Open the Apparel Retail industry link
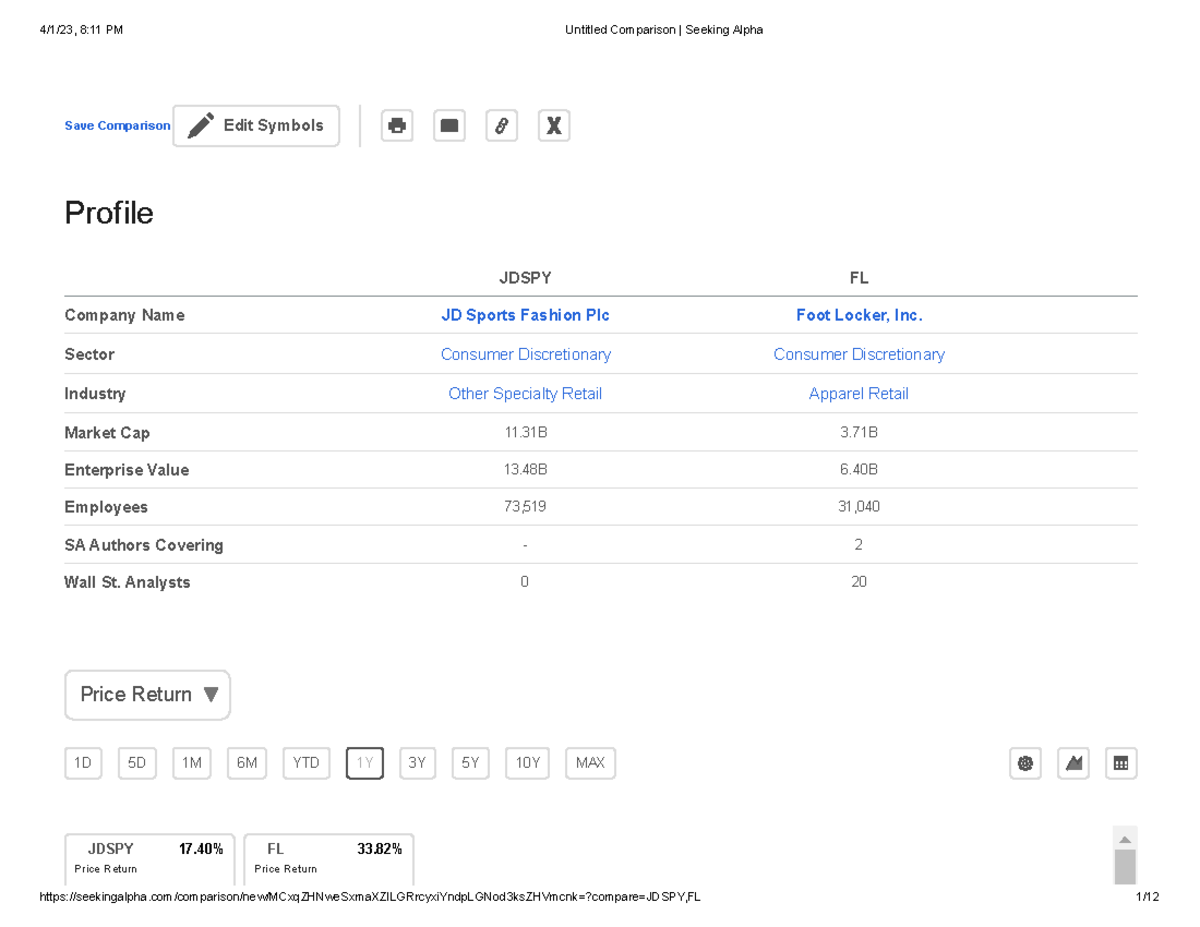Viewport: 1200px width, 927px height. click(x=858, y=394)
